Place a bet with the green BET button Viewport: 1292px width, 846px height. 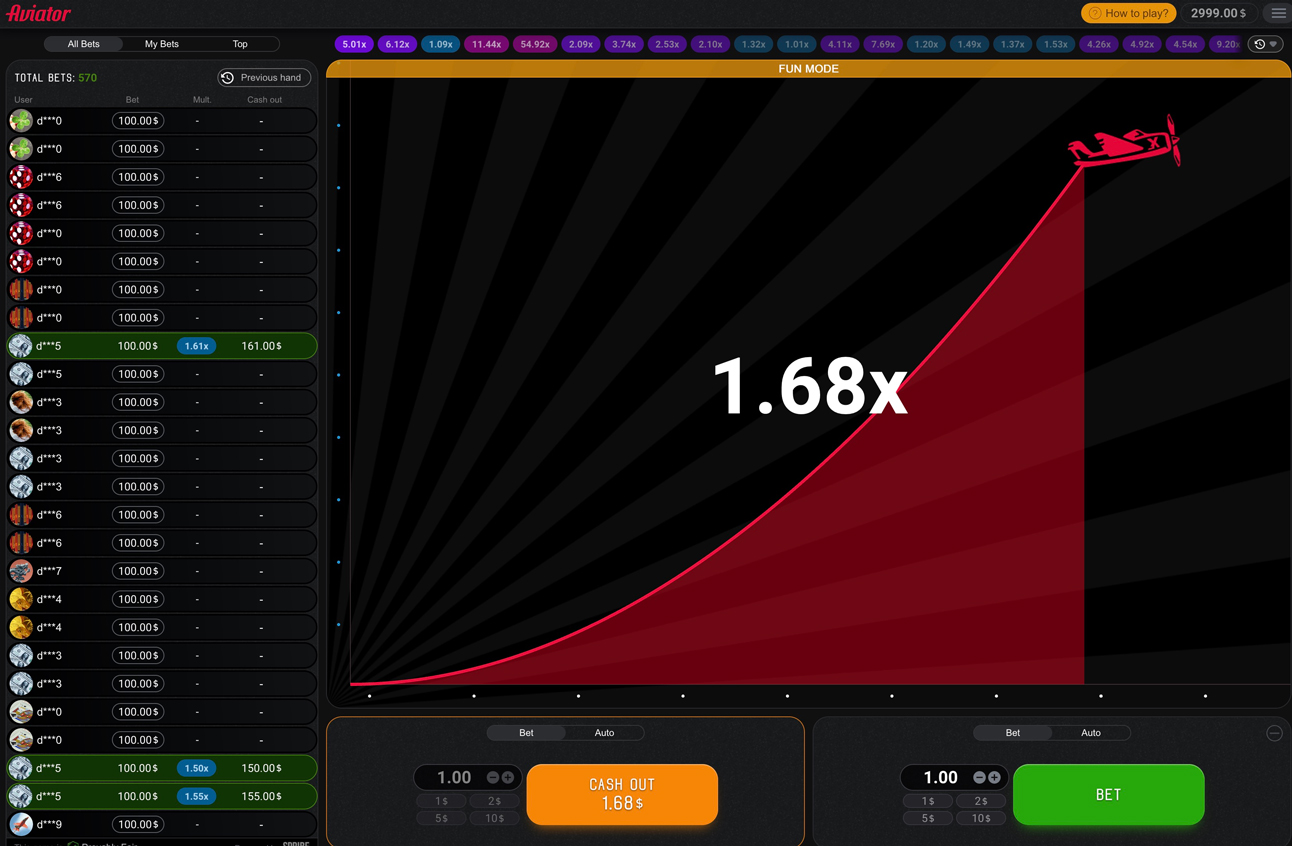point(1108,795)
